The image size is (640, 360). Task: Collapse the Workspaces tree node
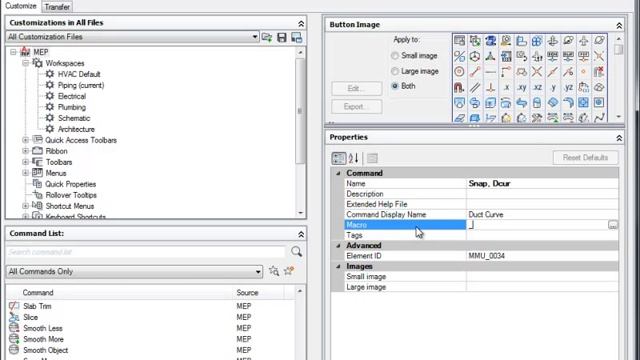tap(25, 63)
